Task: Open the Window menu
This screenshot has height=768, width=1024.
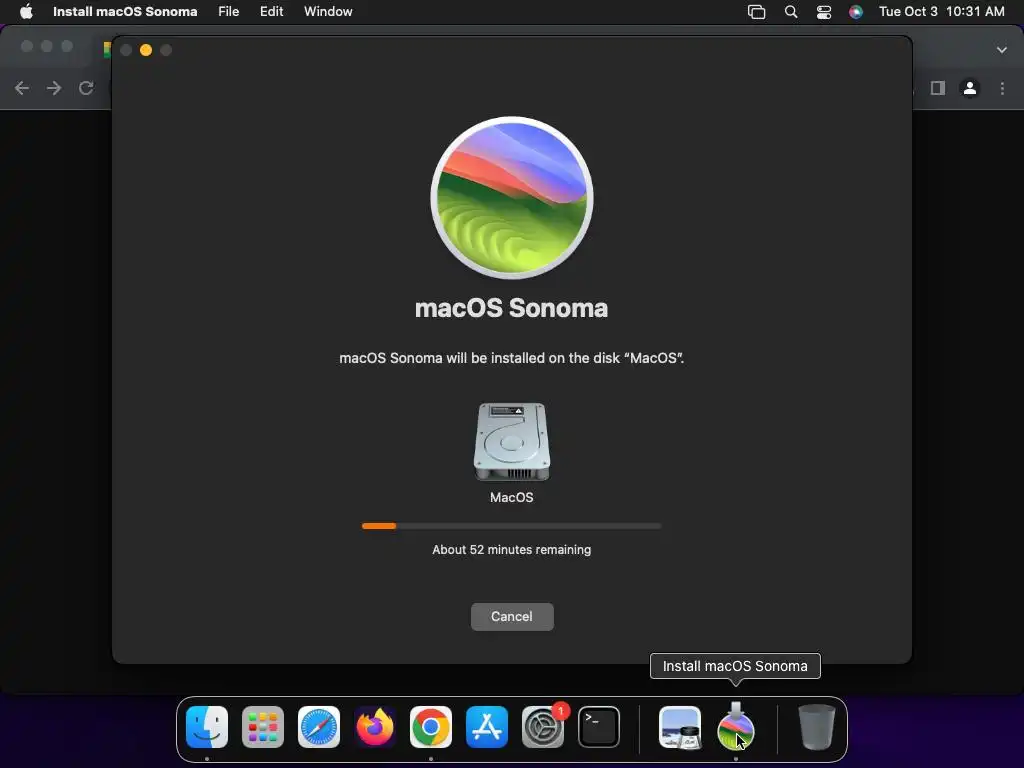Action: point(328,12)
